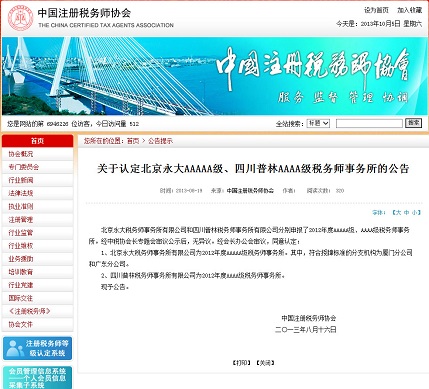Click the source 中国注册税务师协会 in the article meta
The height and width of the screenshot is (389, 429).
pos(250,191)
